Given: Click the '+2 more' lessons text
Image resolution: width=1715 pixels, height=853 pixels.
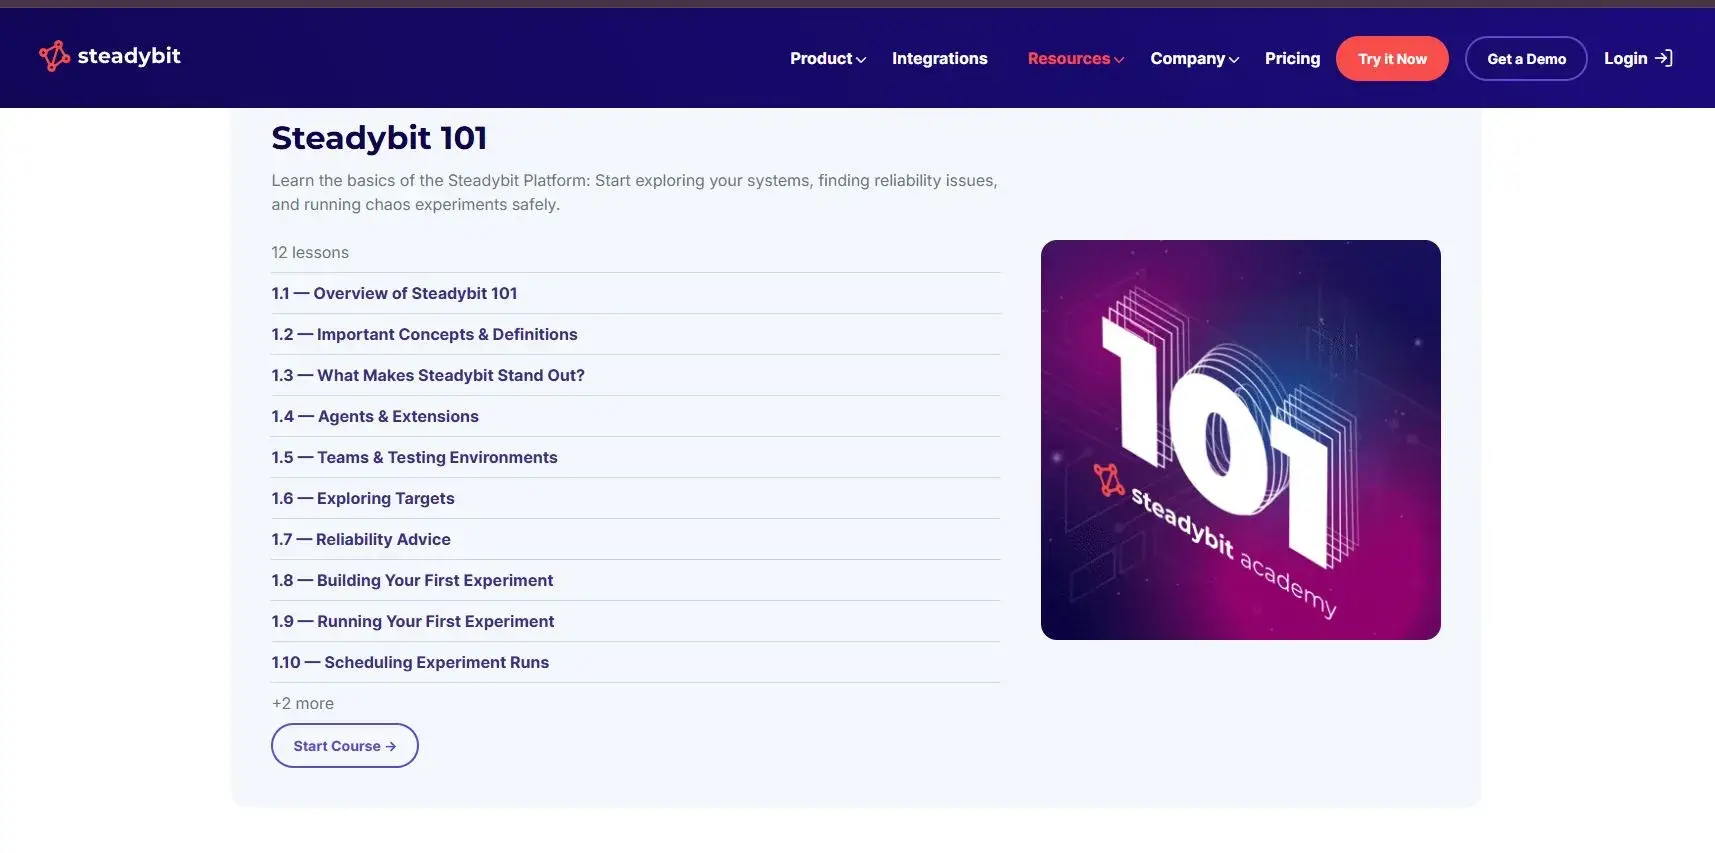Looking at the screenshot, I should (303, 703).
